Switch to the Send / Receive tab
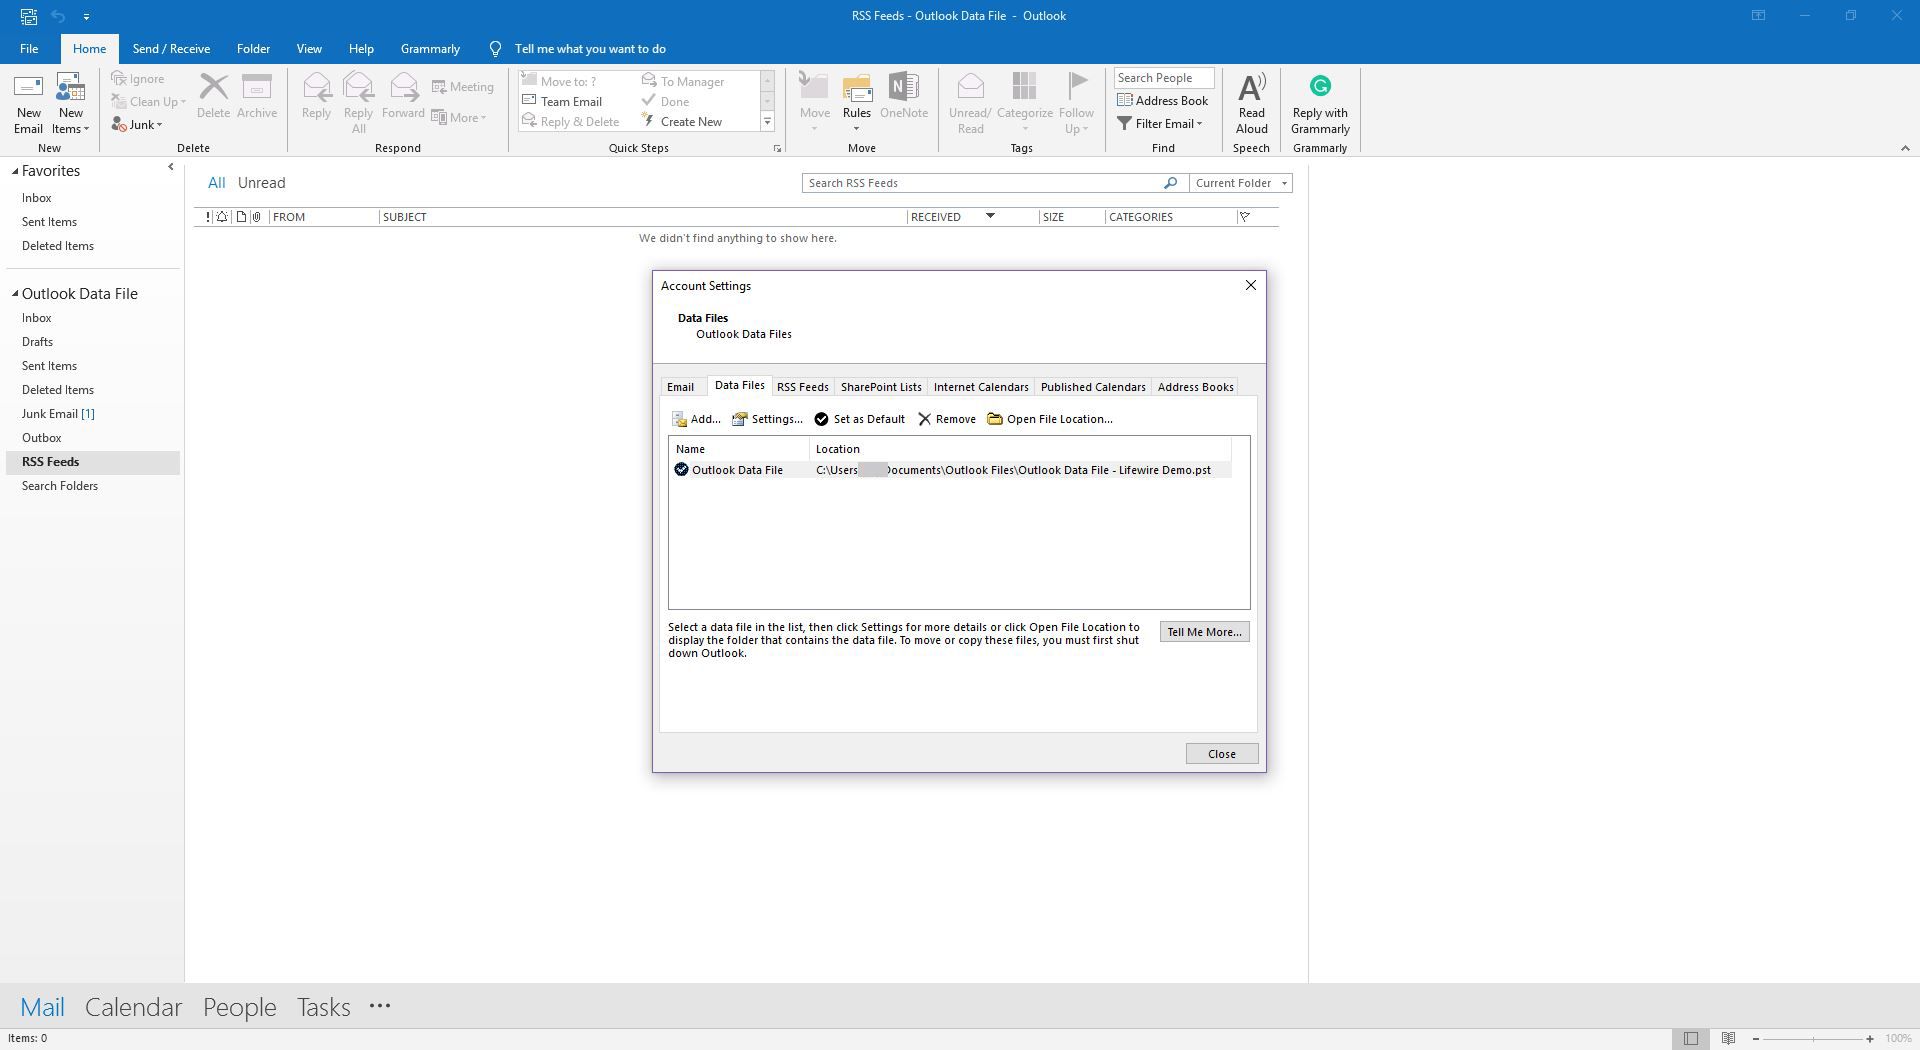 pos(171,49)
